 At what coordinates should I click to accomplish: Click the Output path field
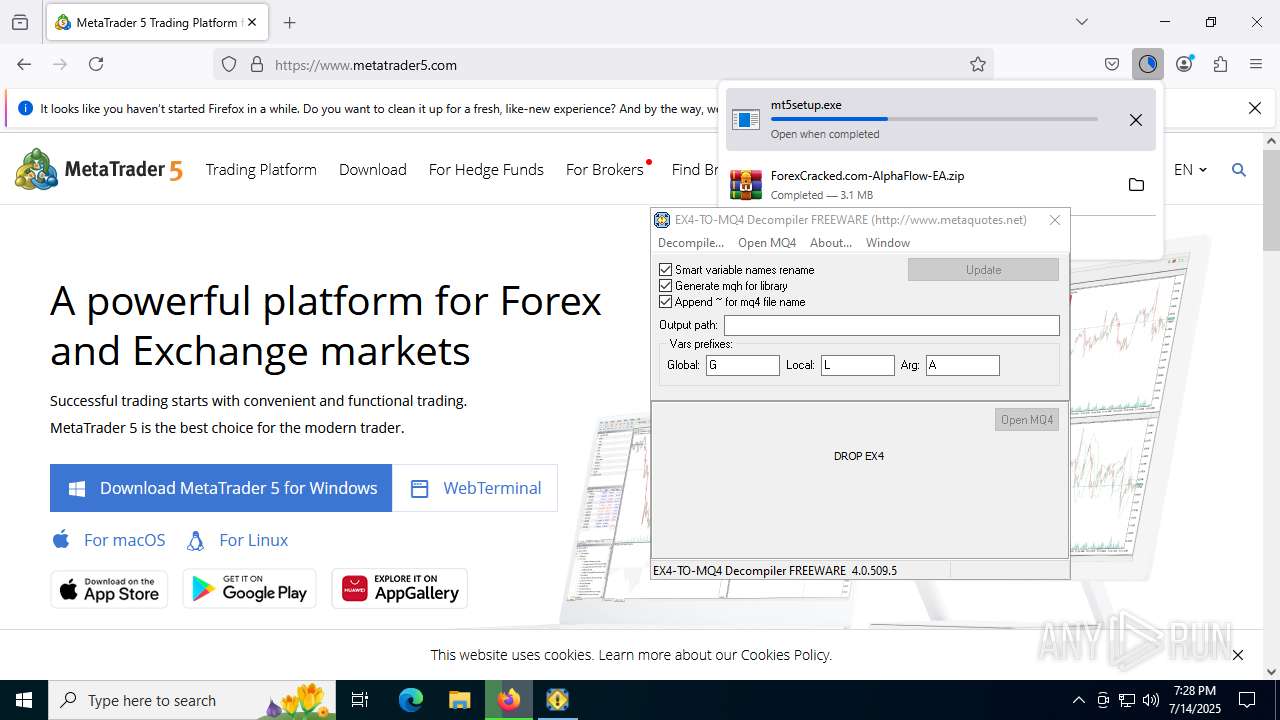pos(891,325)
